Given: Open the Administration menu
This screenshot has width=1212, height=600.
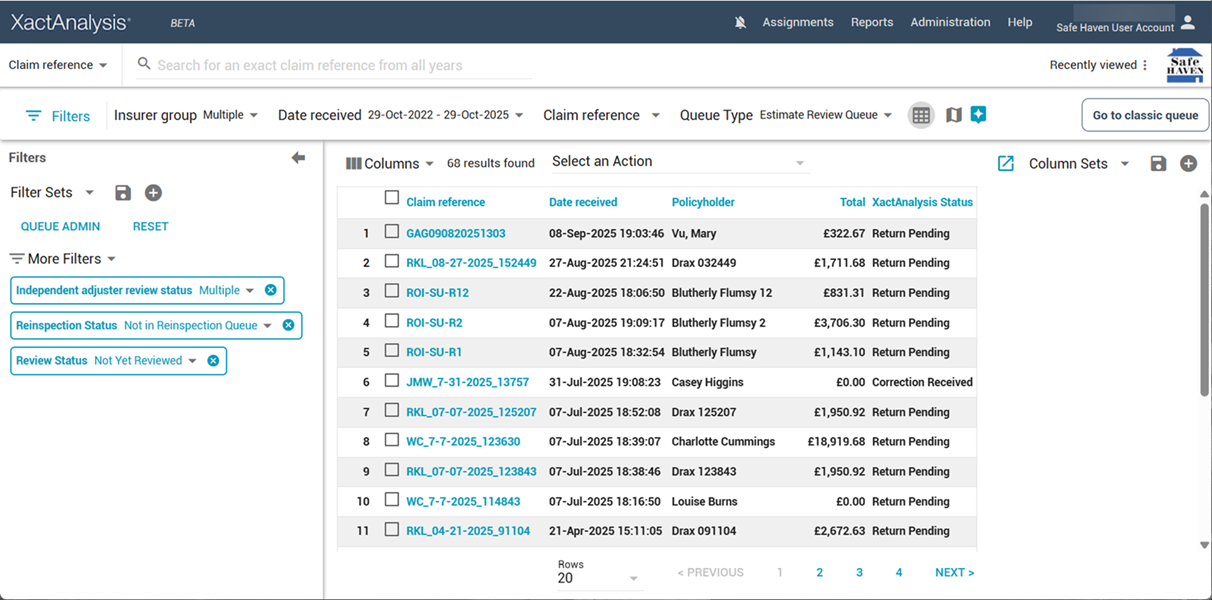Looking at the screenshot, I should (950, 22).
